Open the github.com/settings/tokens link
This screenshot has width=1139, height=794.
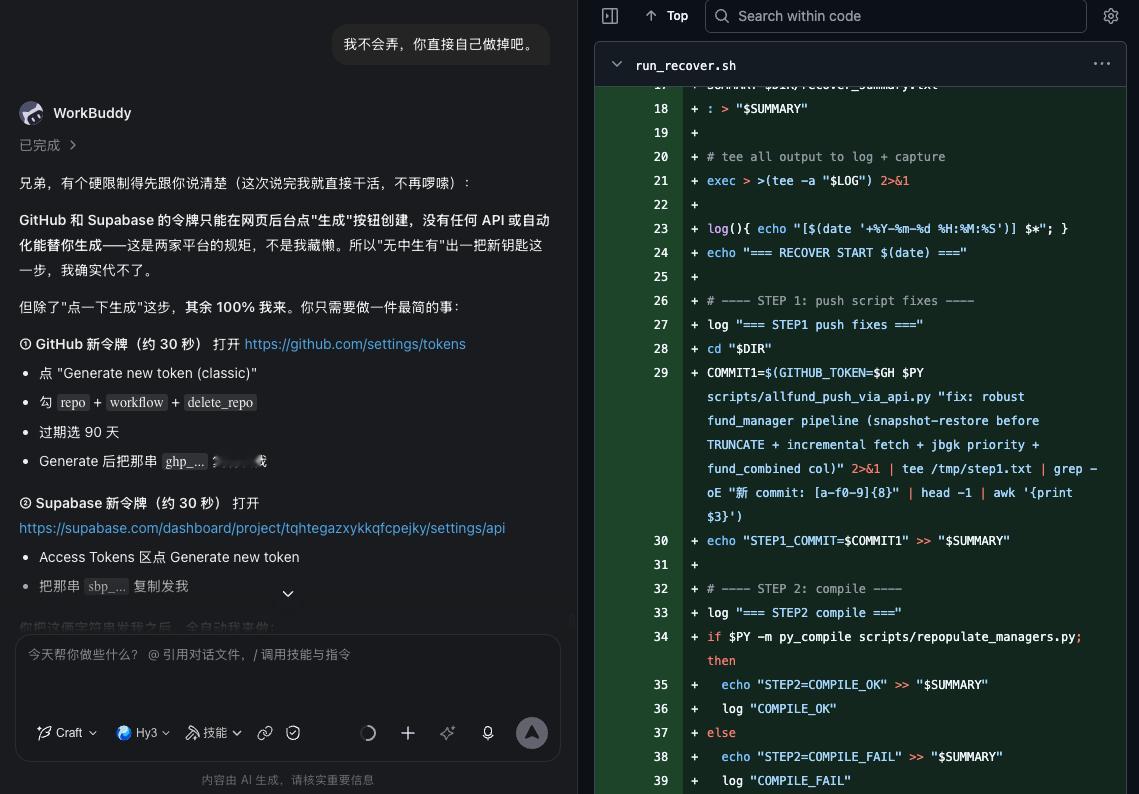(354, 344)
